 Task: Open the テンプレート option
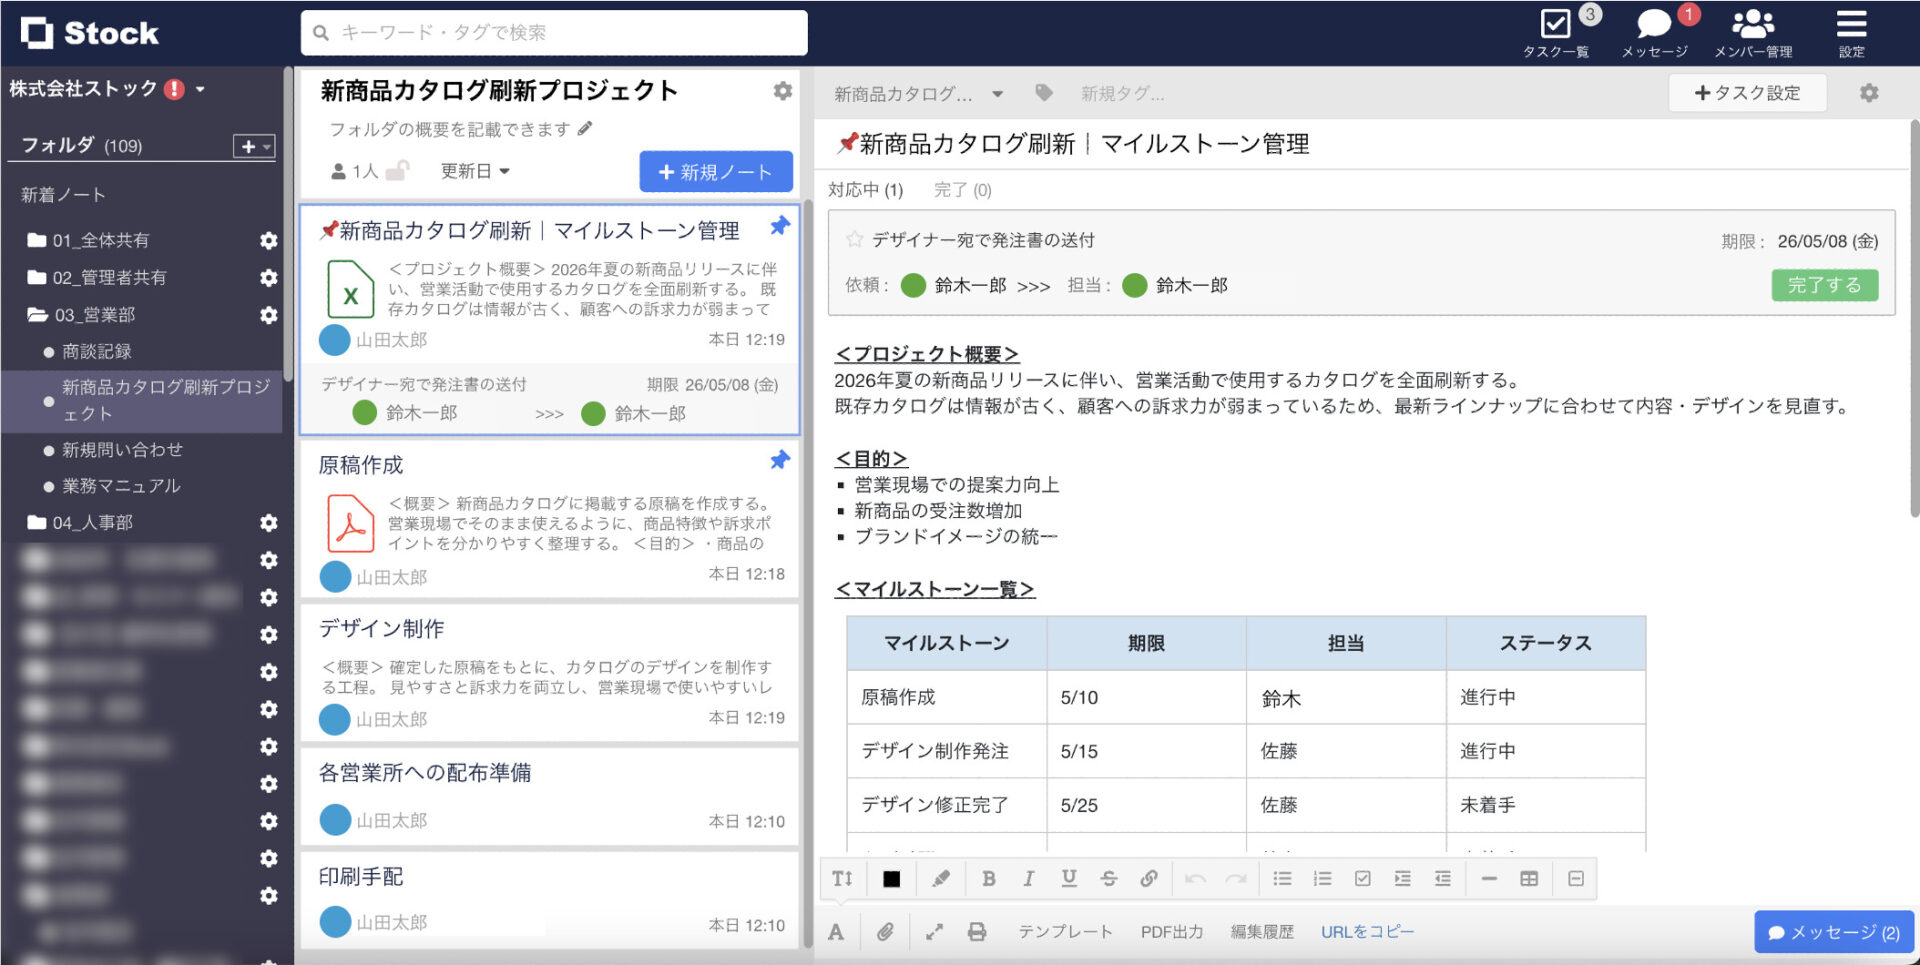point(1065,932)
